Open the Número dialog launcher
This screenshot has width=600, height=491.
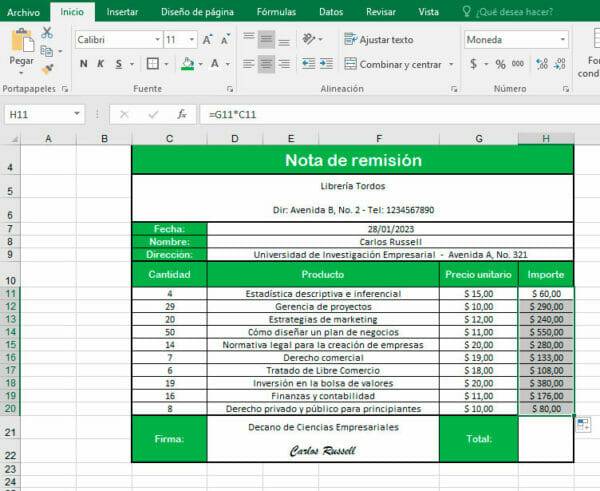pos(566,89)
